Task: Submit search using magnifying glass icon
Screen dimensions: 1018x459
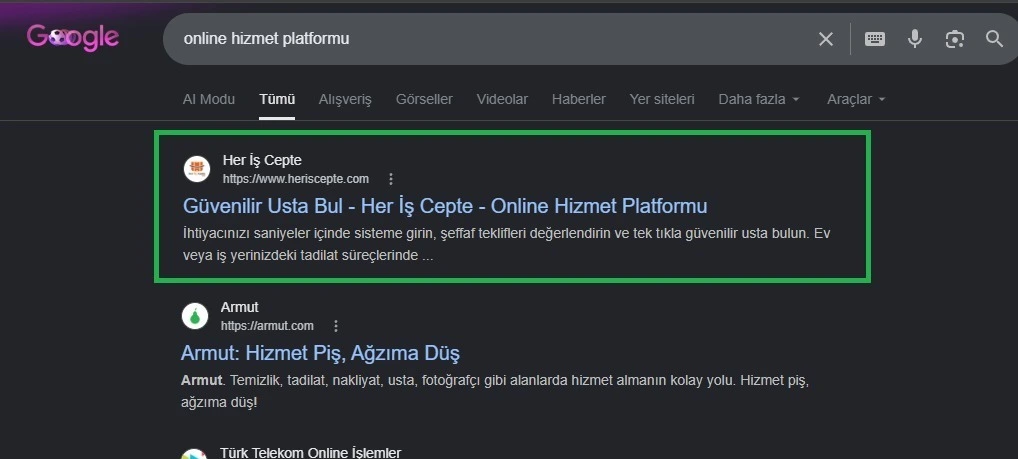Action: pos(995,39)
